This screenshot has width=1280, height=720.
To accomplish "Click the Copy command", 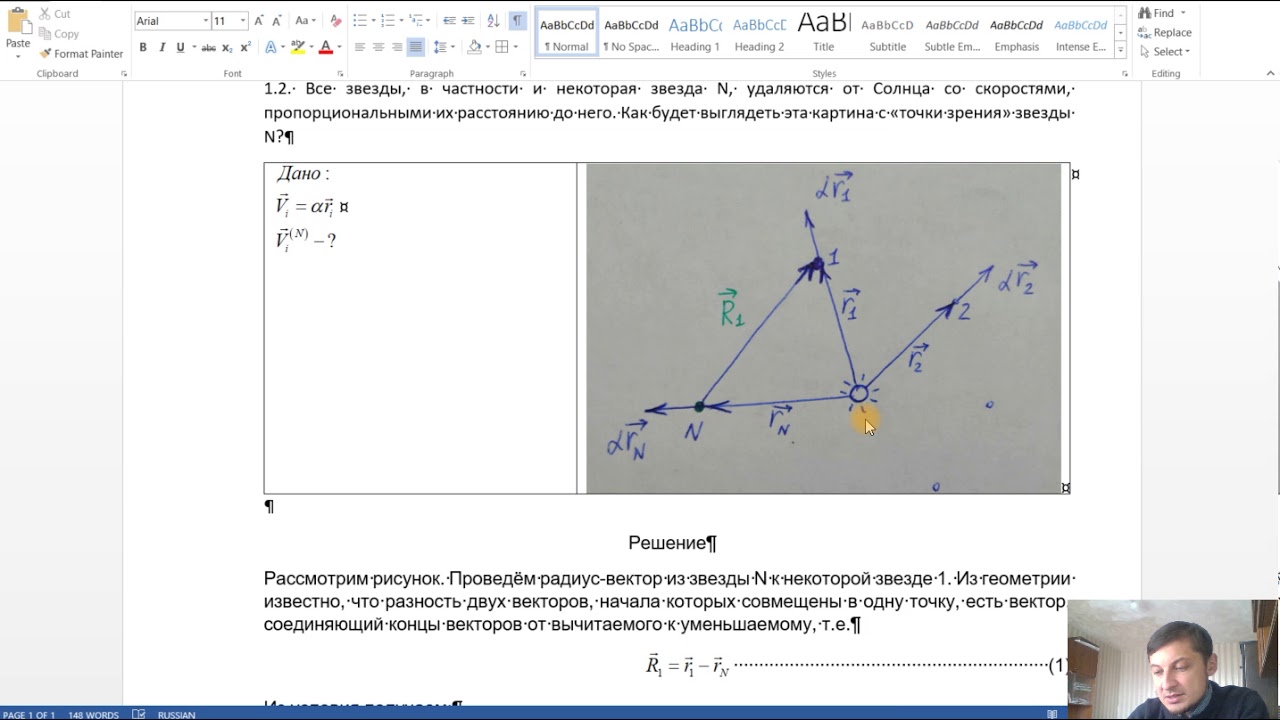I will pyautogui.click(x=58, y=34).
